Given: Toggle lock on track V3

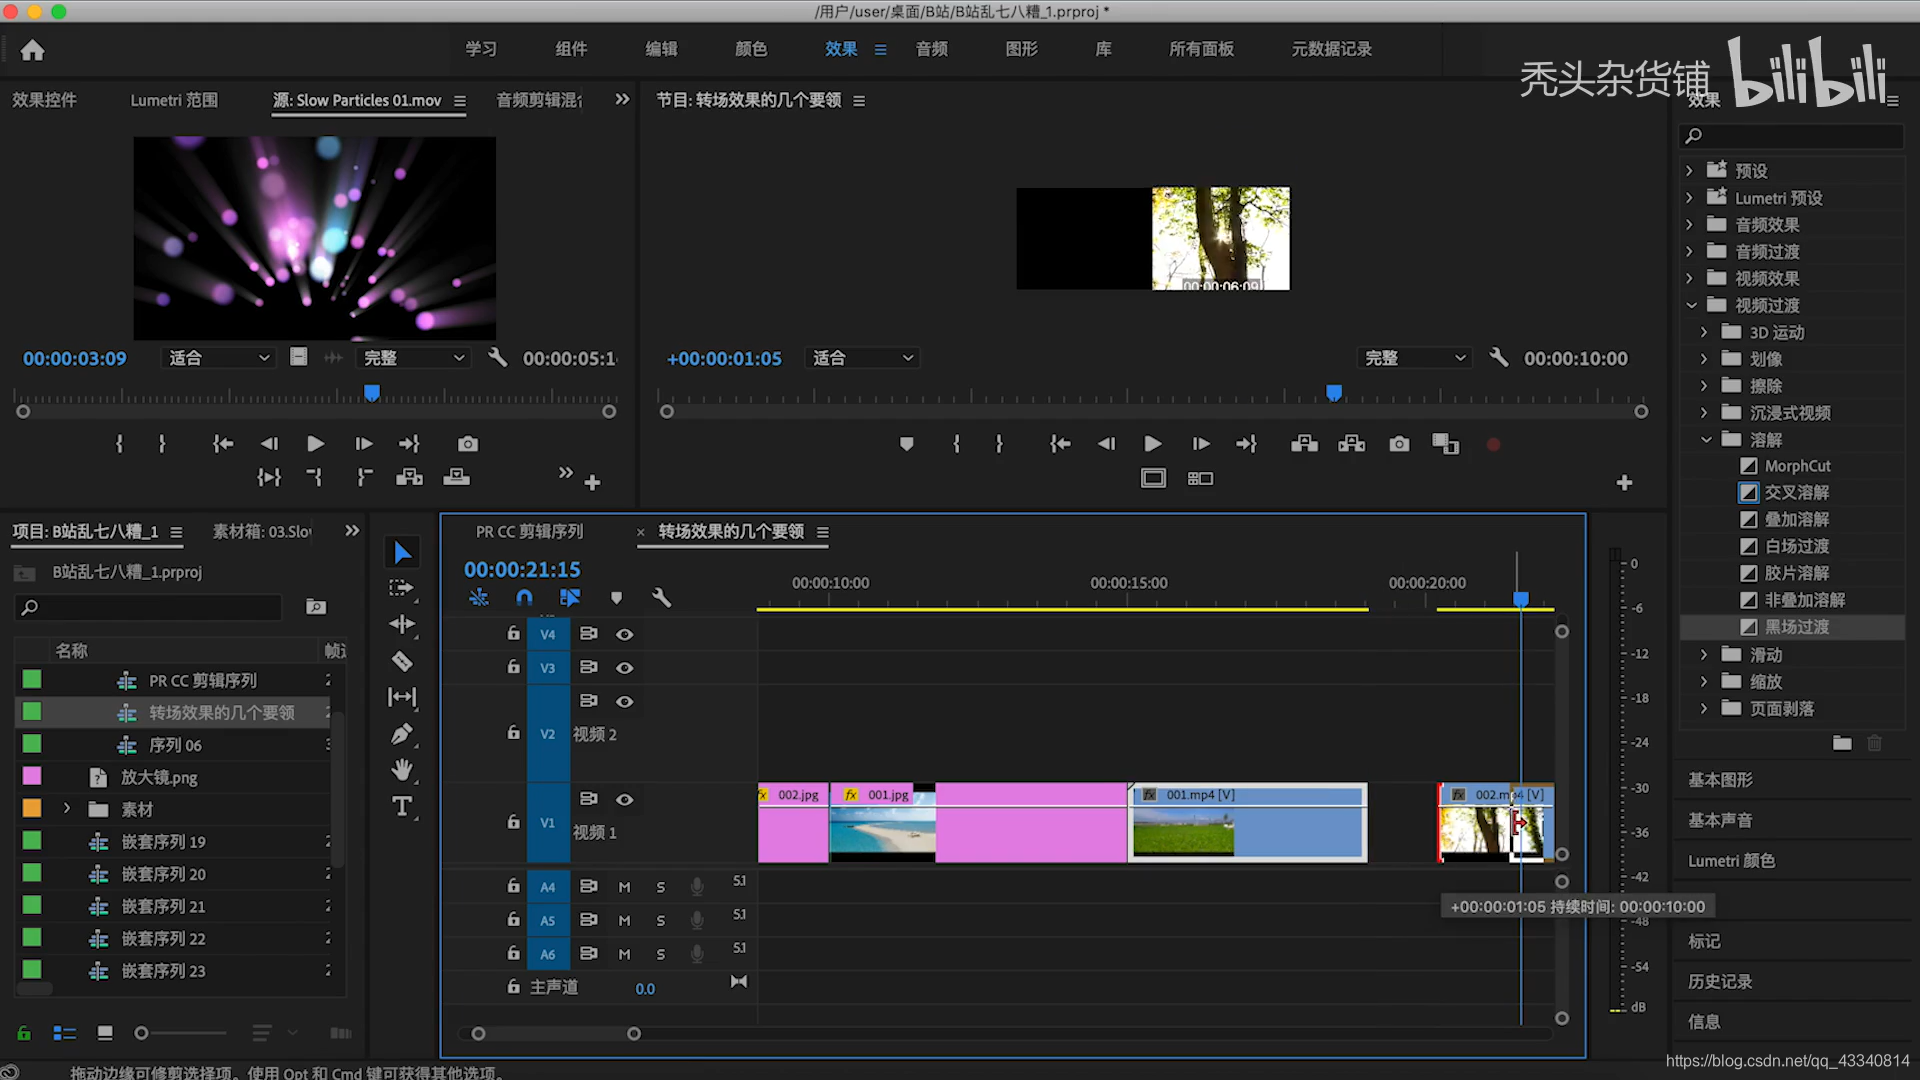Looking at the screenshot, I should coord(513,667).
